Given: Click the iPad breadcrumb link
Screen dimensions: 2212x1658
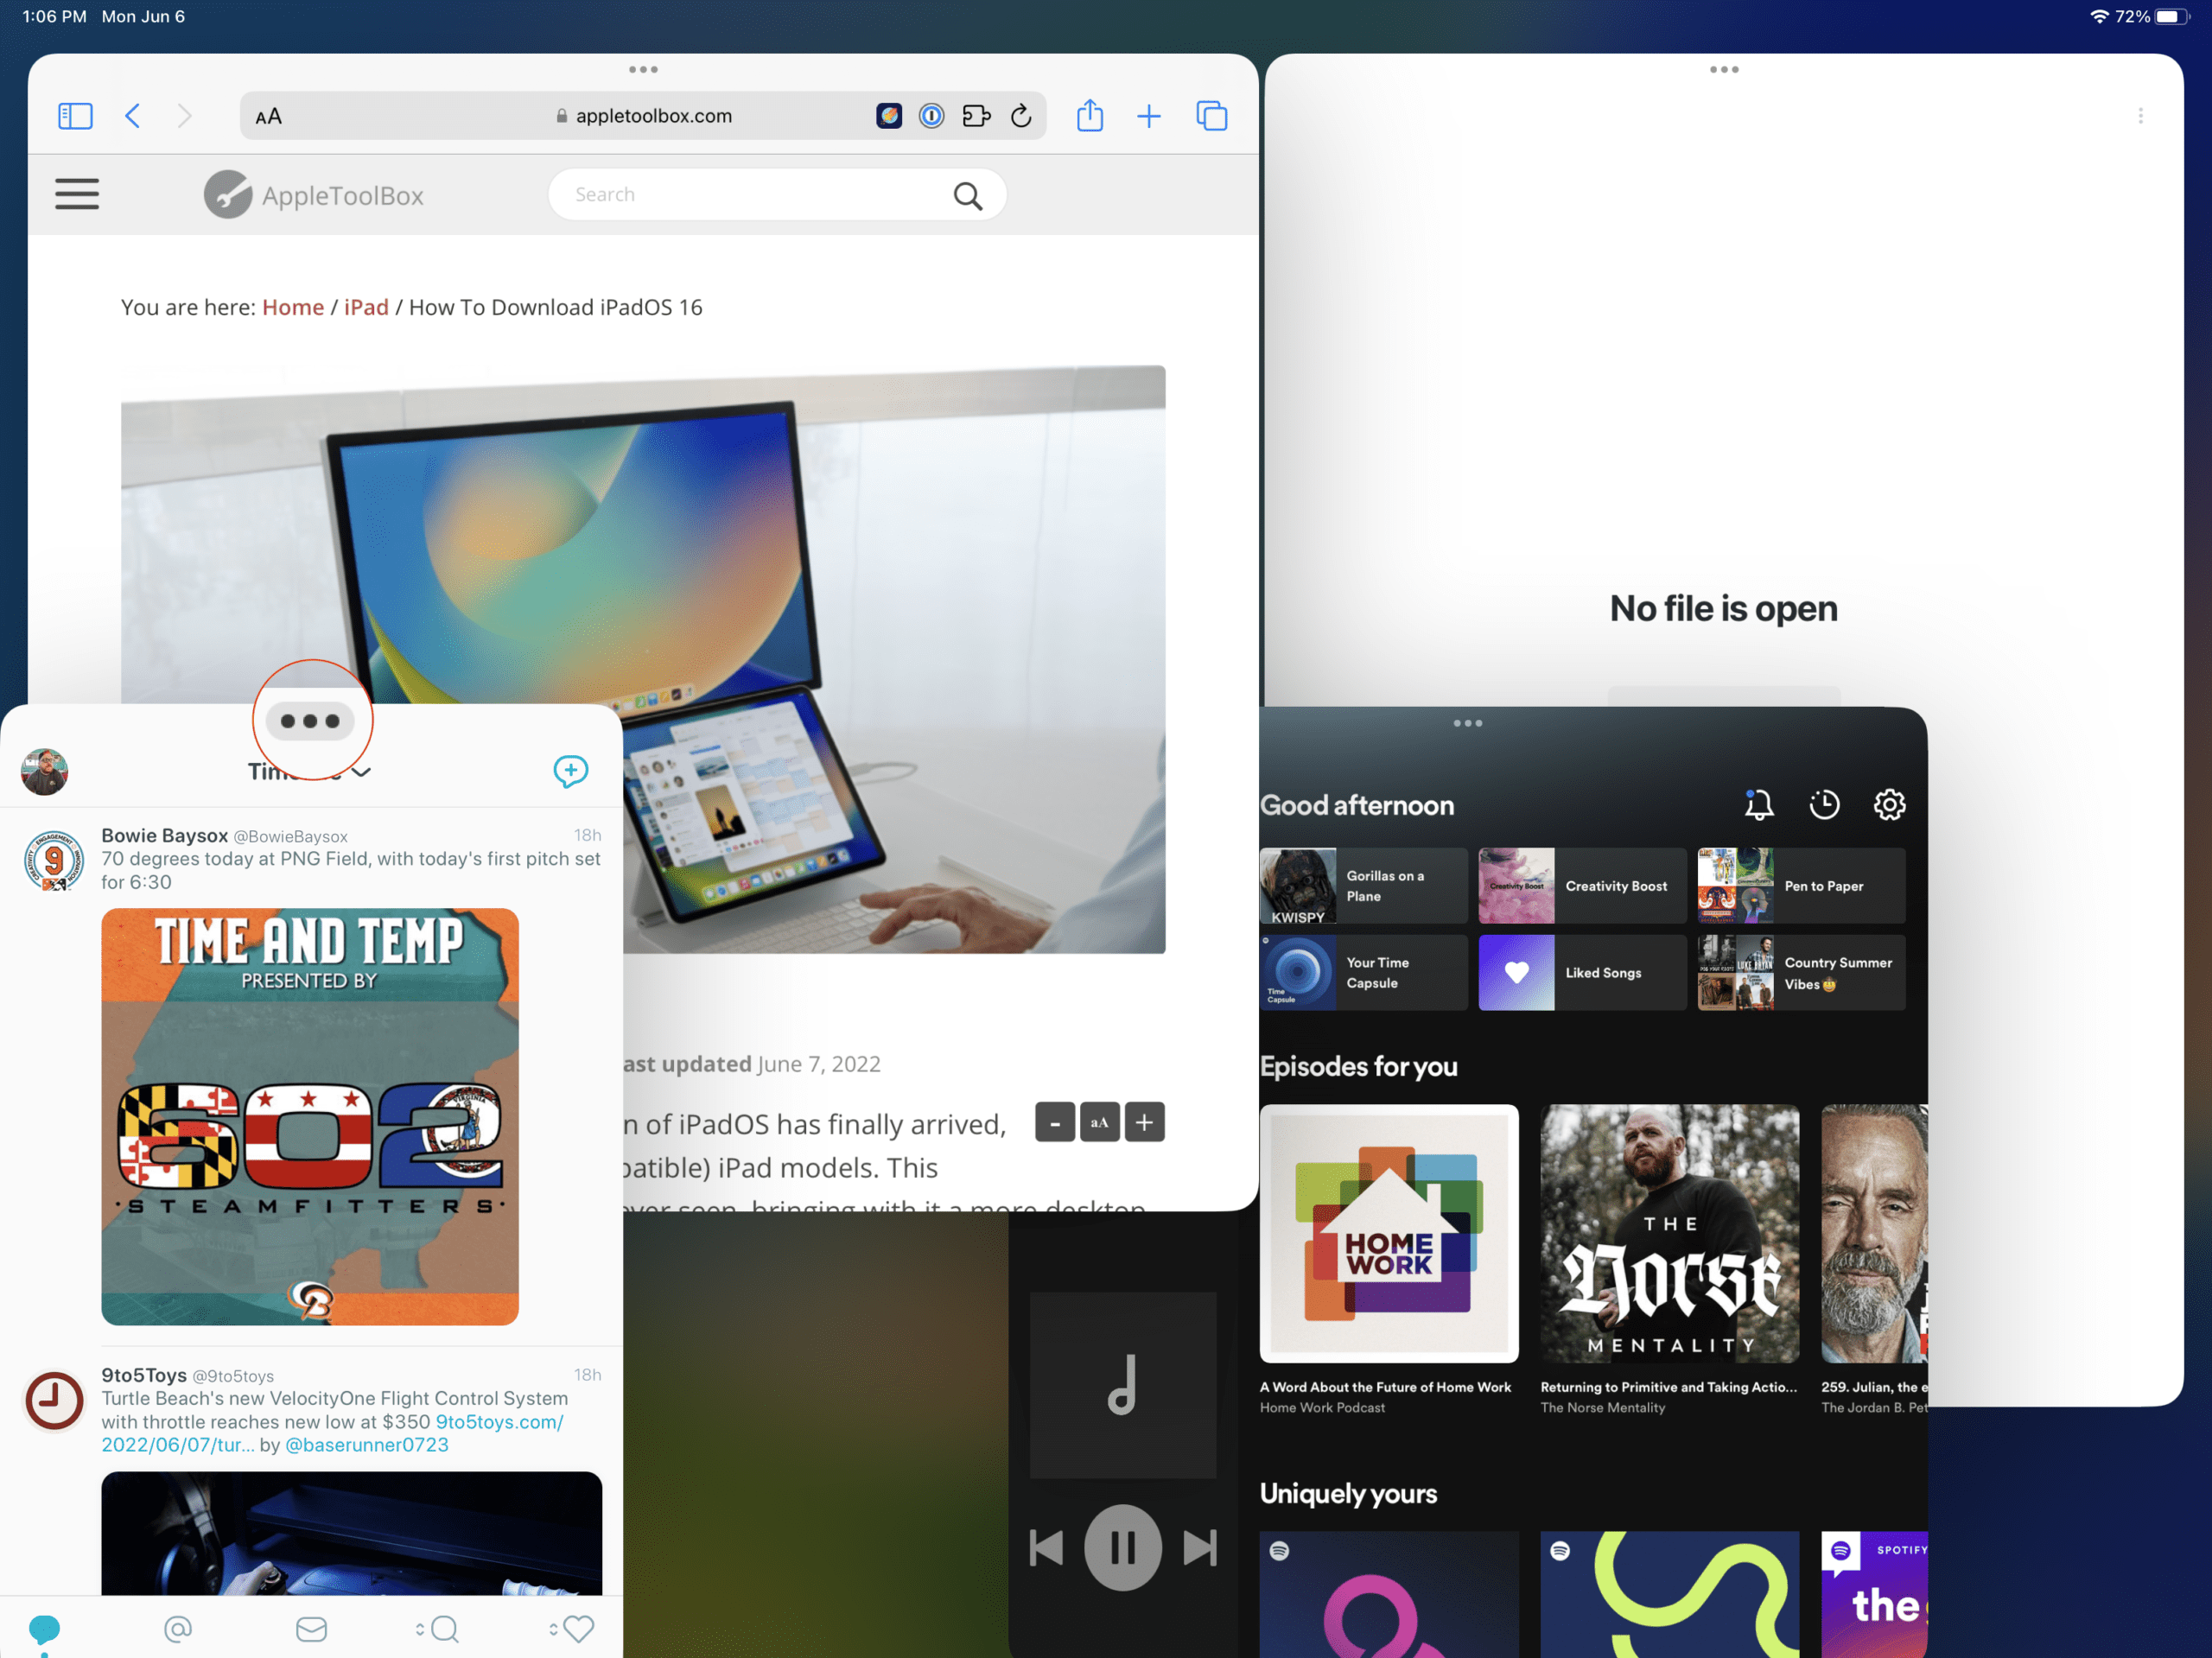Looking at the screenshot, I should 364,307.
